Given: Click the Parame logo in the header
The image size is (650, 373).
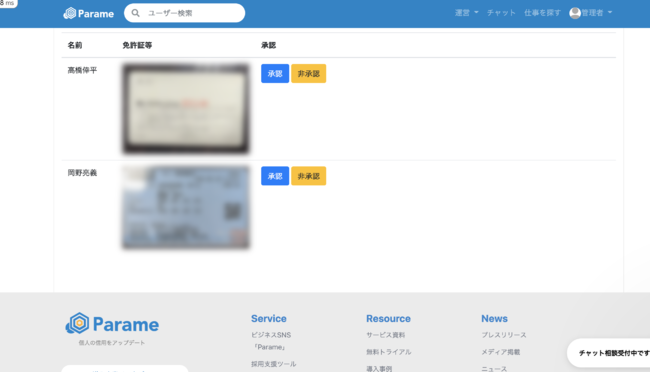Looking at the screenshot, I should pos(88,13).
